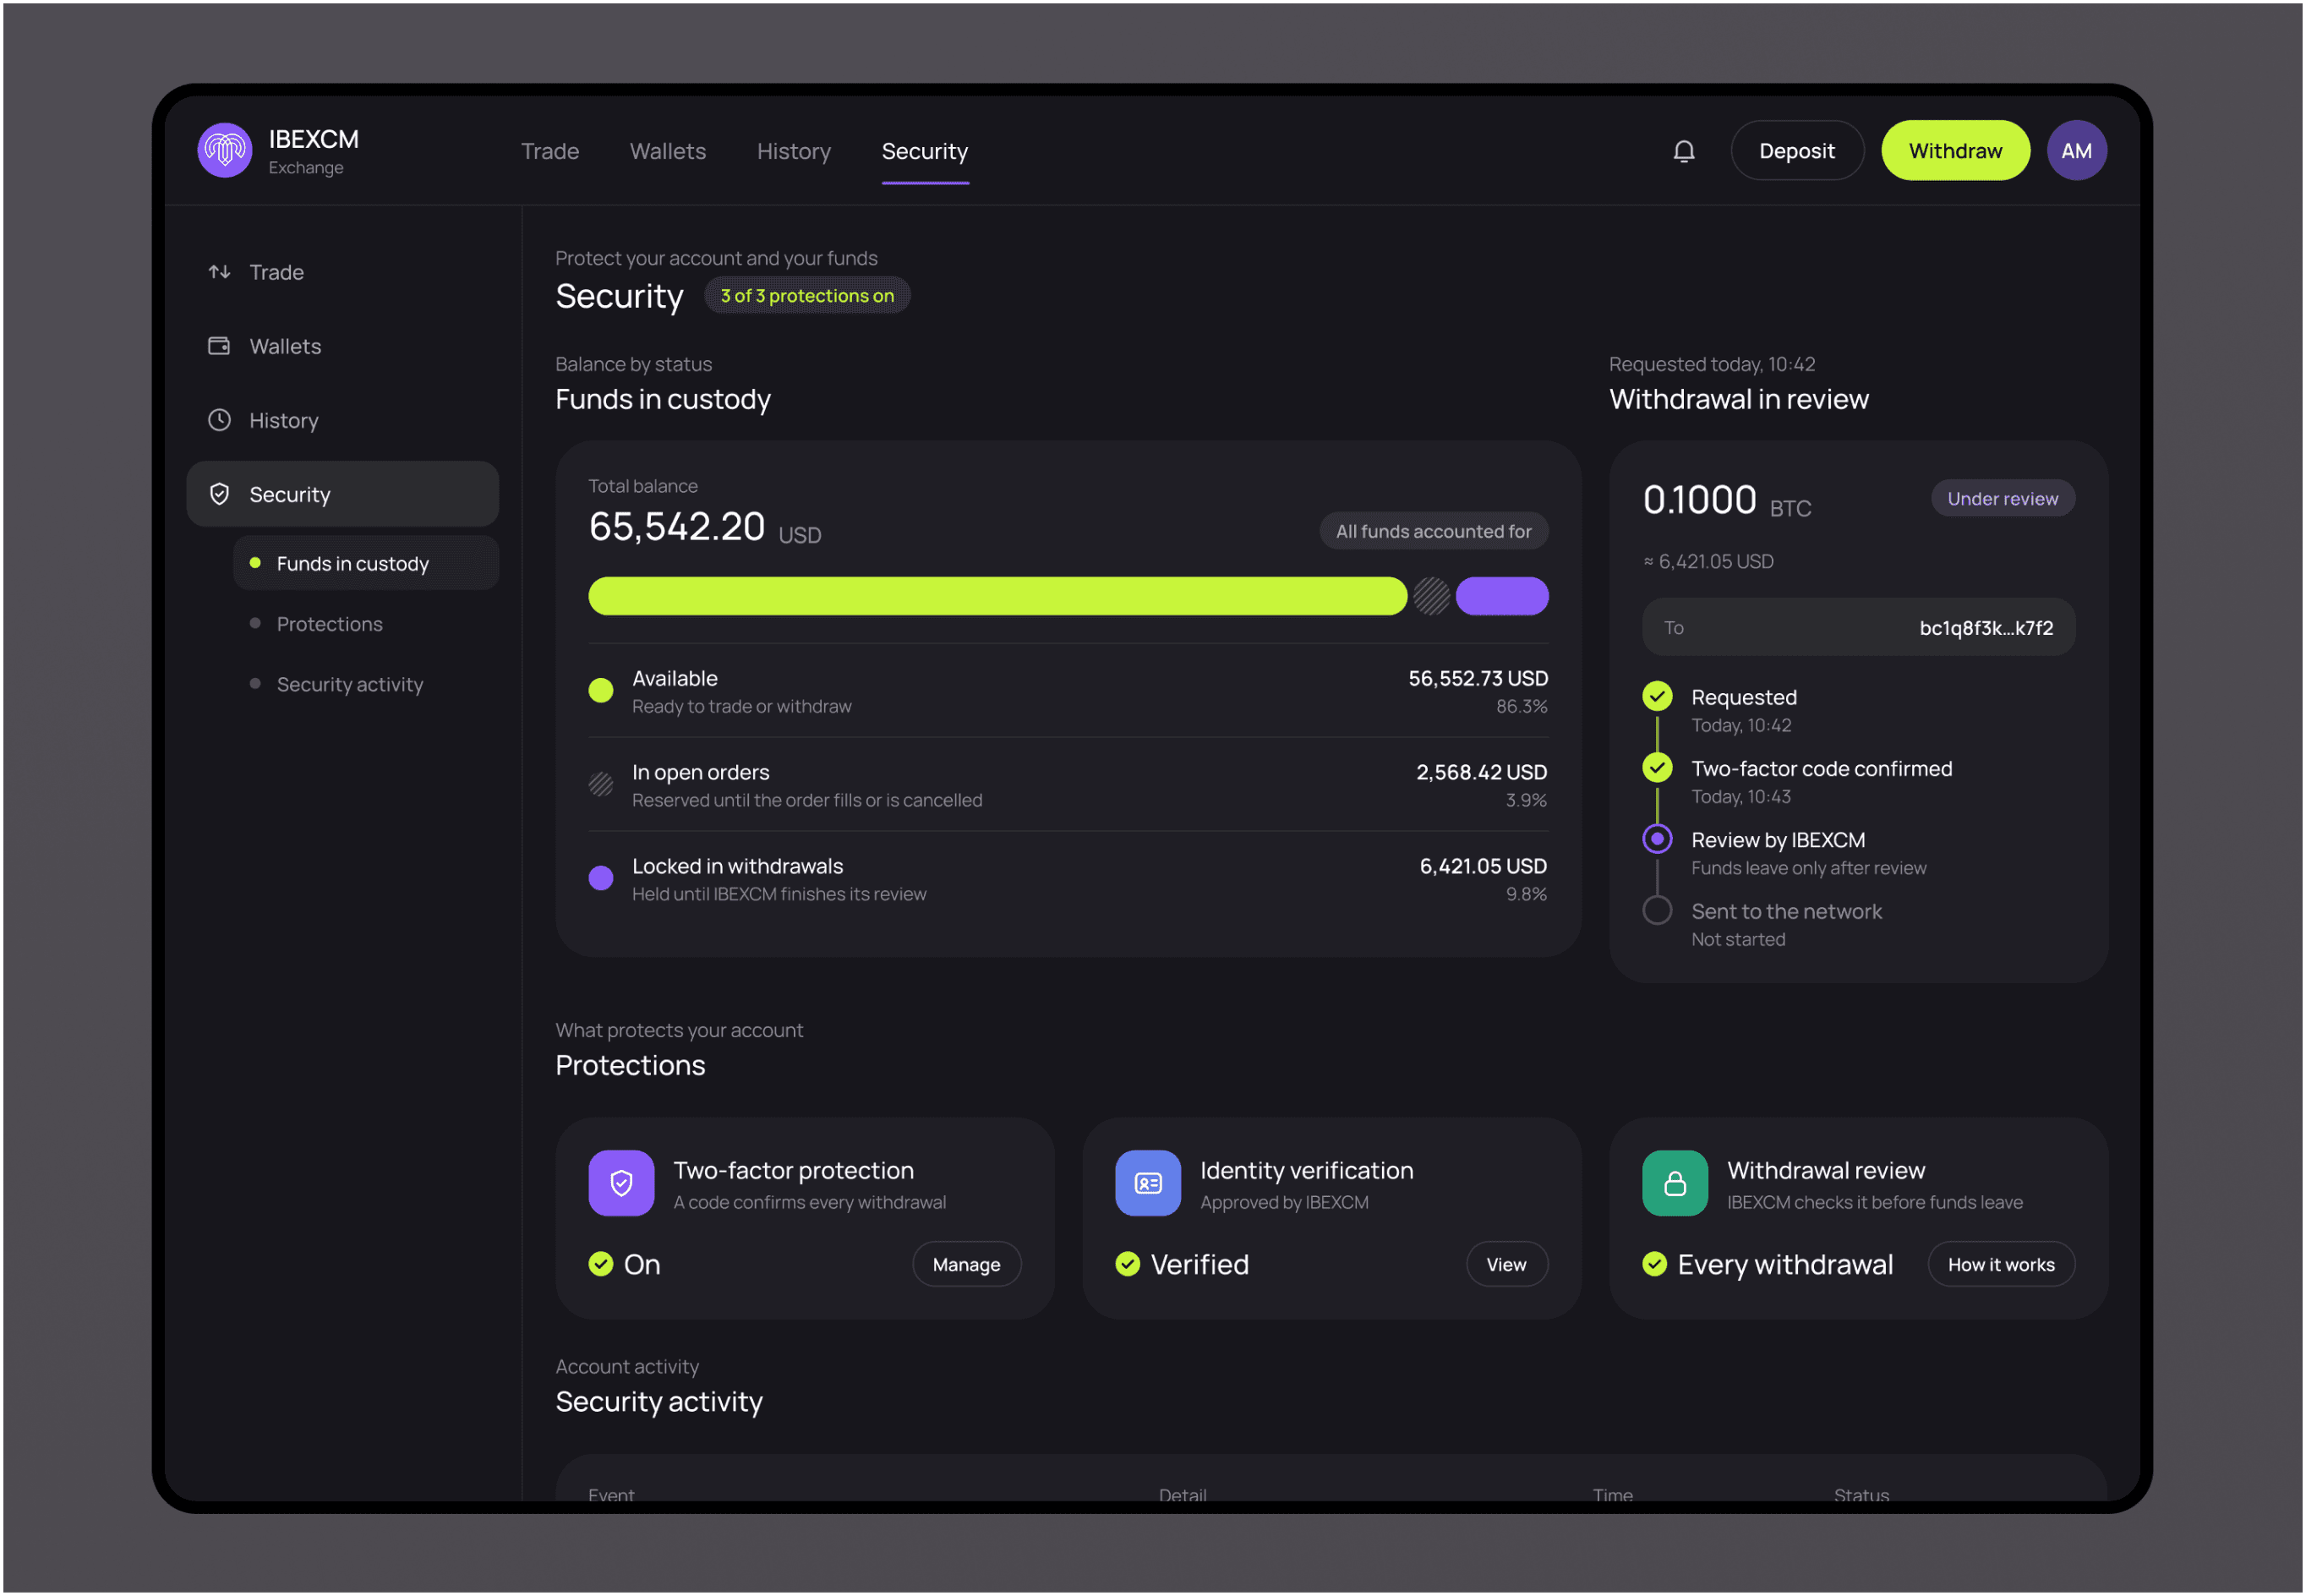Open the AM profile avatar
Screen dimensions: 2306x1596
[x=2076, y=150]
